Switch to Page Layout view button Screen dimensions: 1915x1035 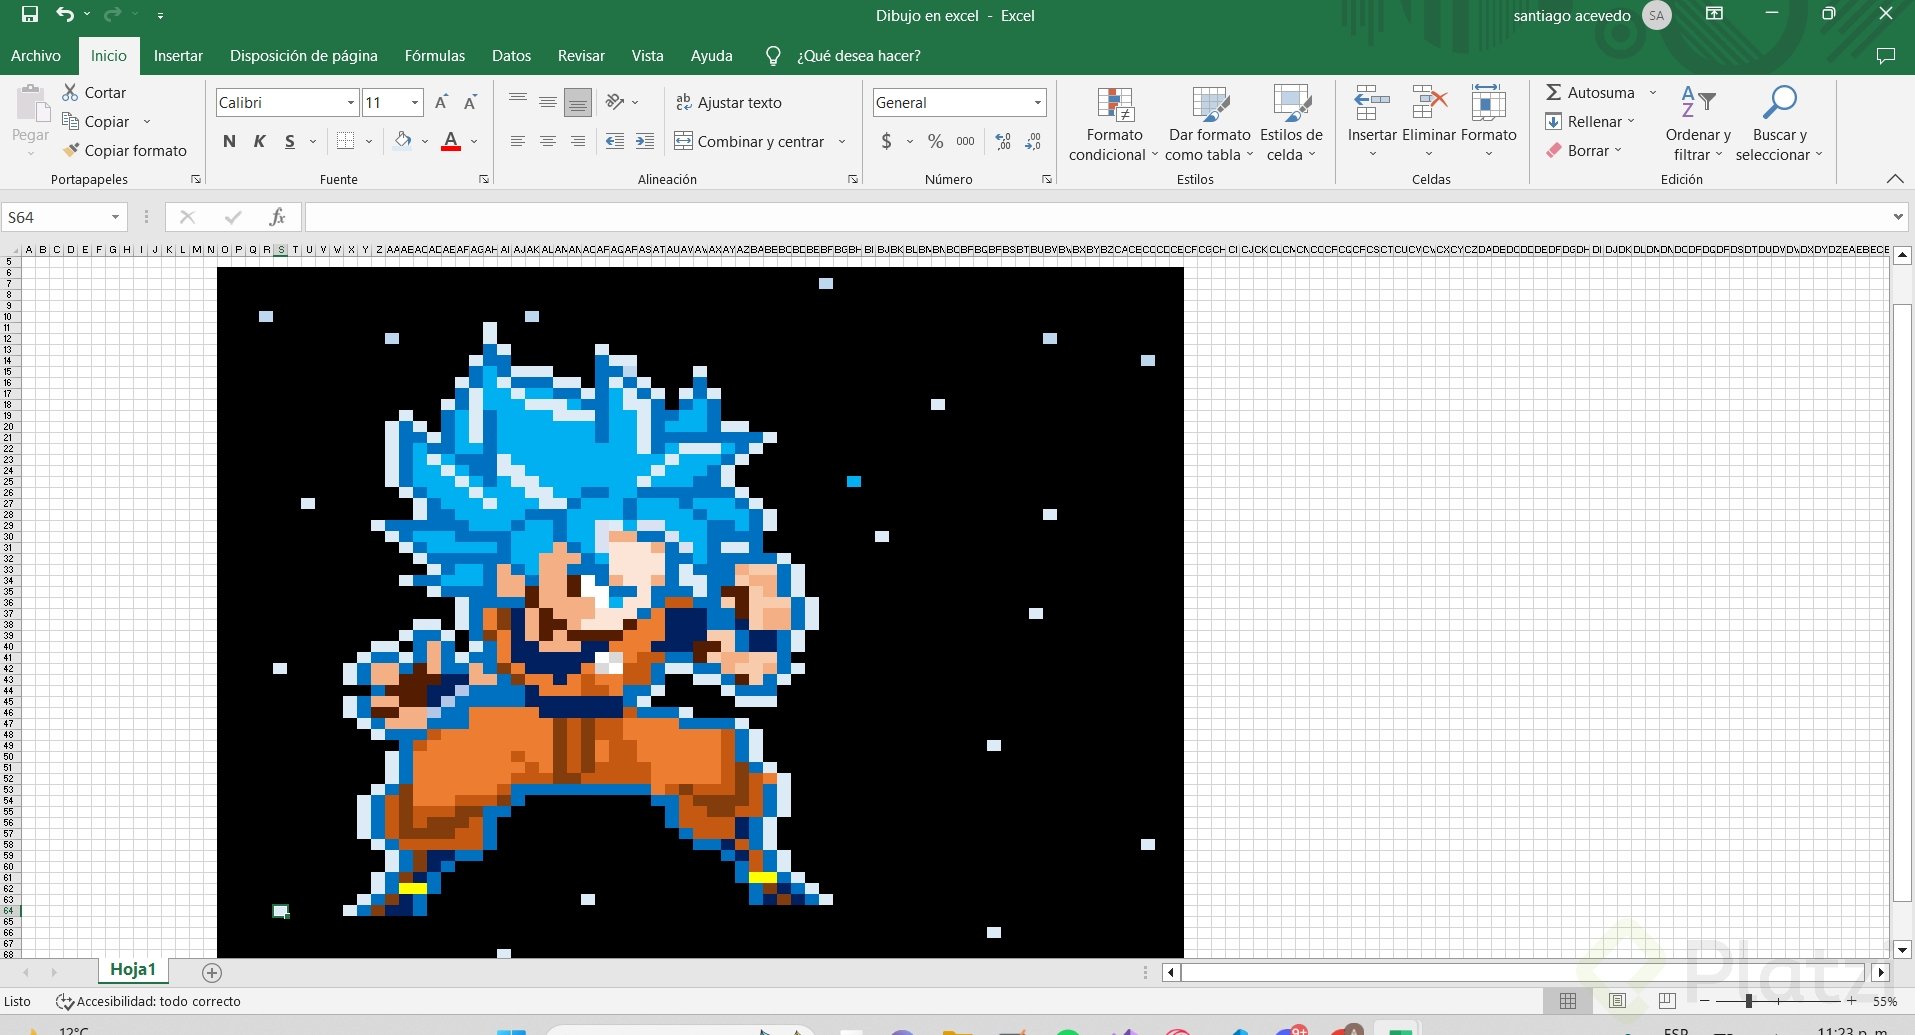[x=1617, y=1001]
